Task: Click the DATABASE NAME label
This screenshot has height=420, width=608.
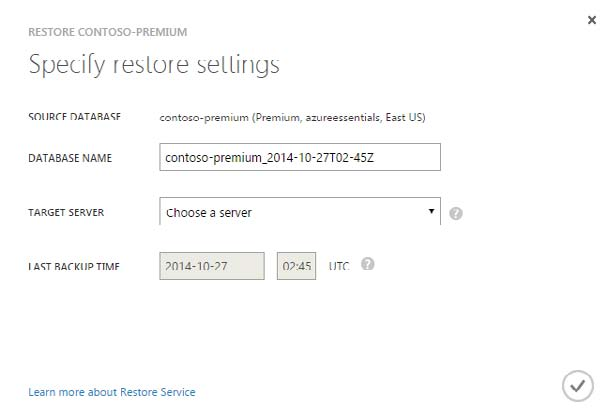Action: pyautogui.click(x=70, y=158)
